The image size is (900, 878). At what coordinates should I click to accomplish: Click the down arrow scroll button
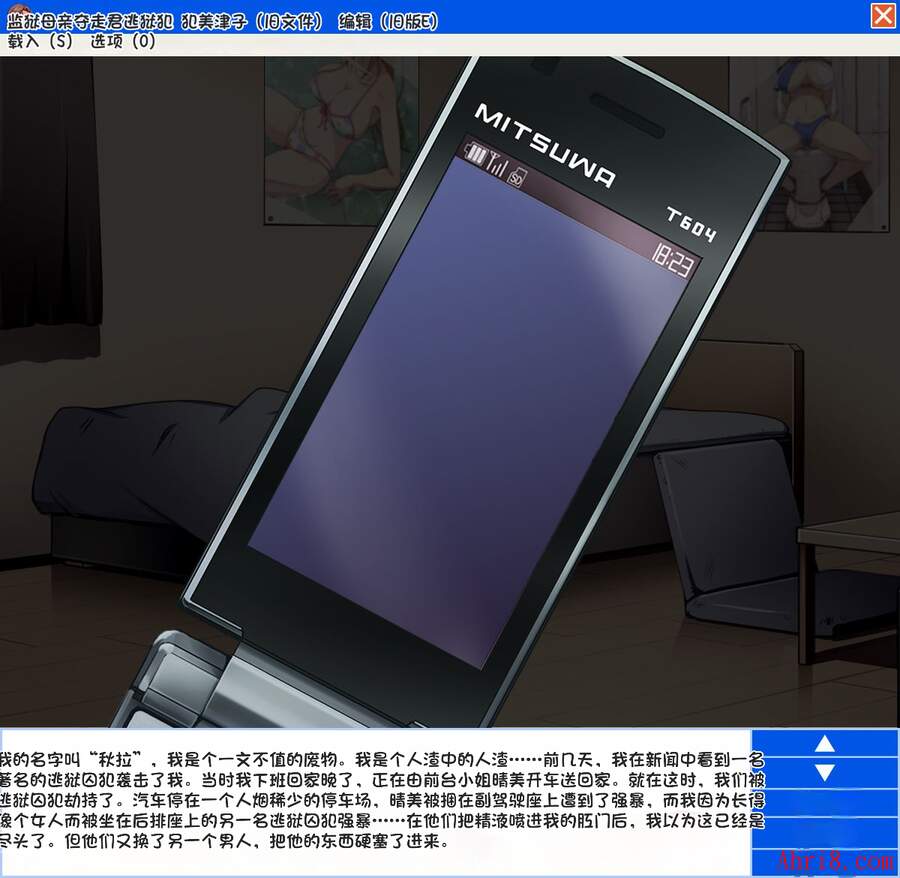pos(824,772)
